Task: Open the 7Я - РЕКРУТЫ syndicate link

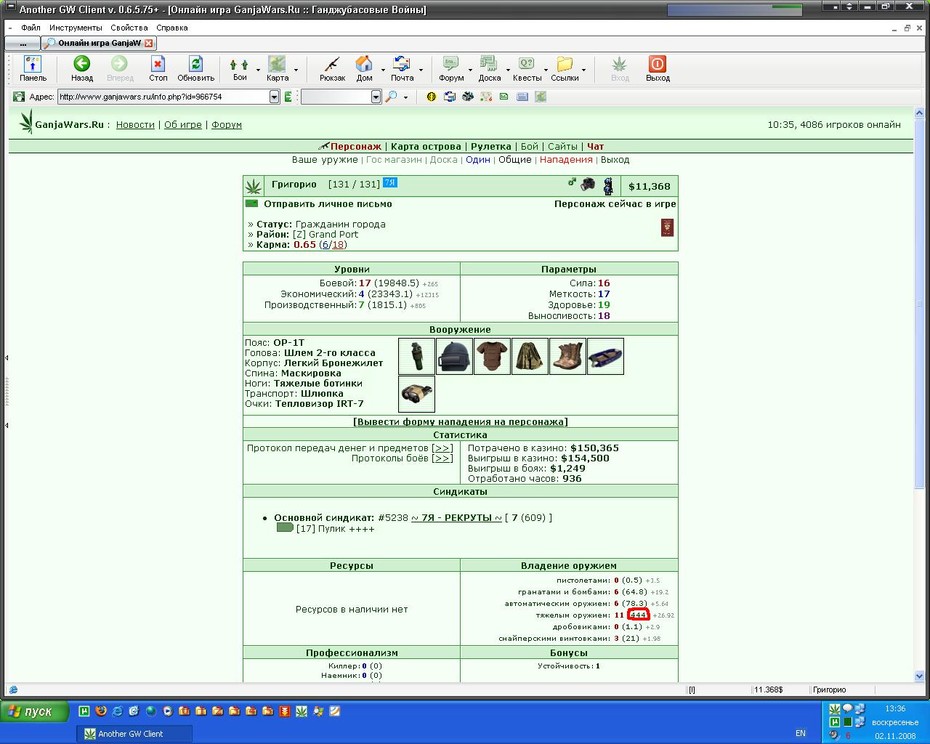Action: click(457, 517)
